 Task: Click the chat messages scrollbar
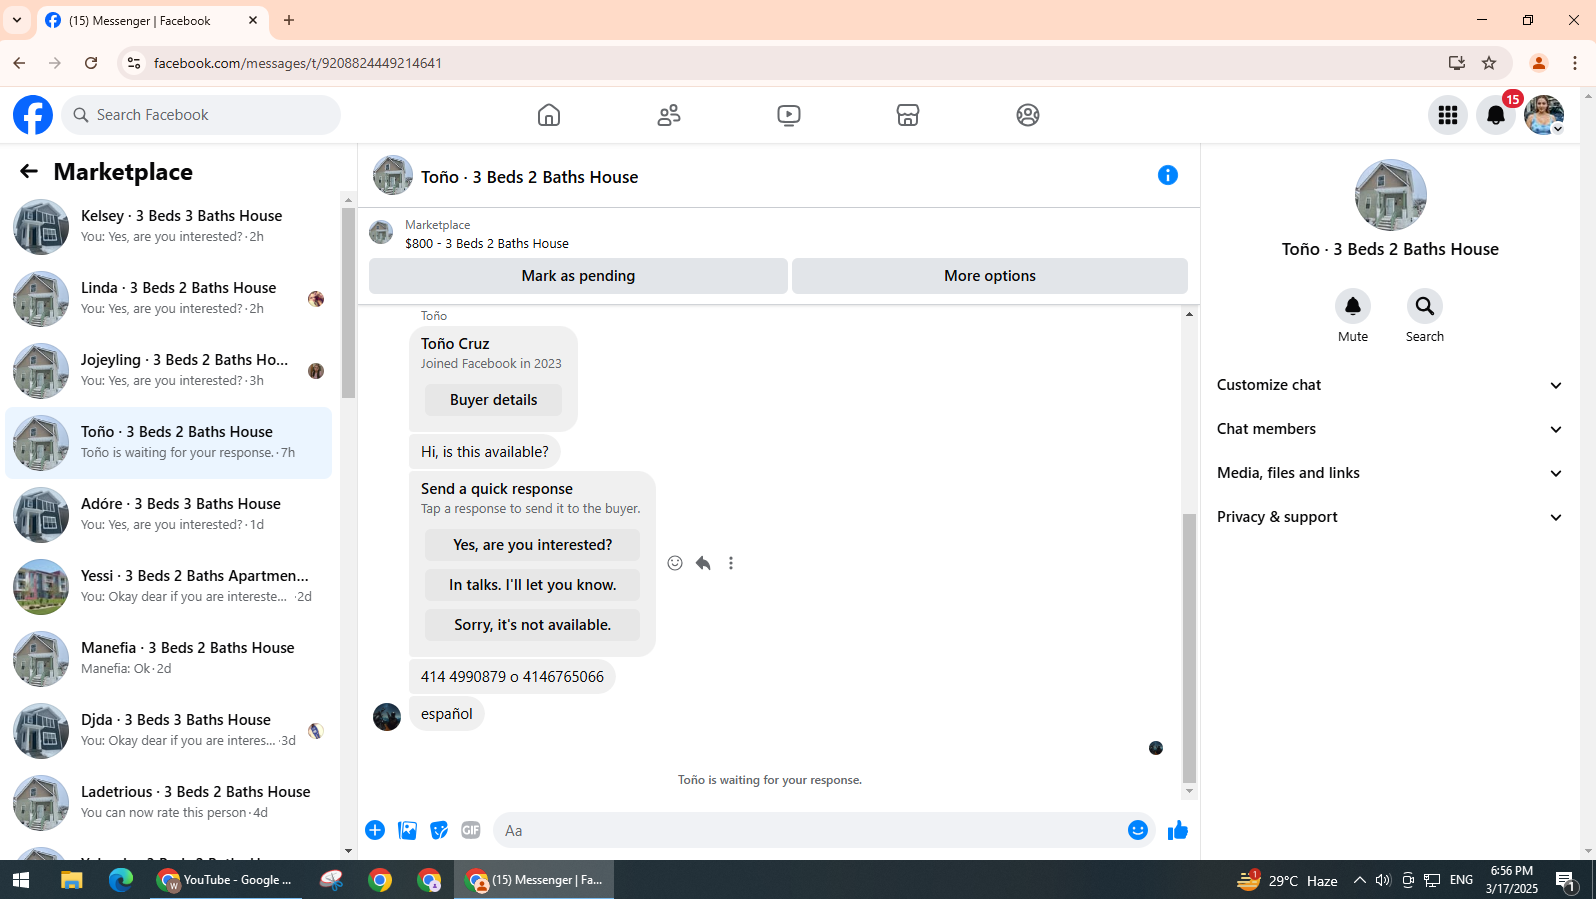coord(1189,648)
